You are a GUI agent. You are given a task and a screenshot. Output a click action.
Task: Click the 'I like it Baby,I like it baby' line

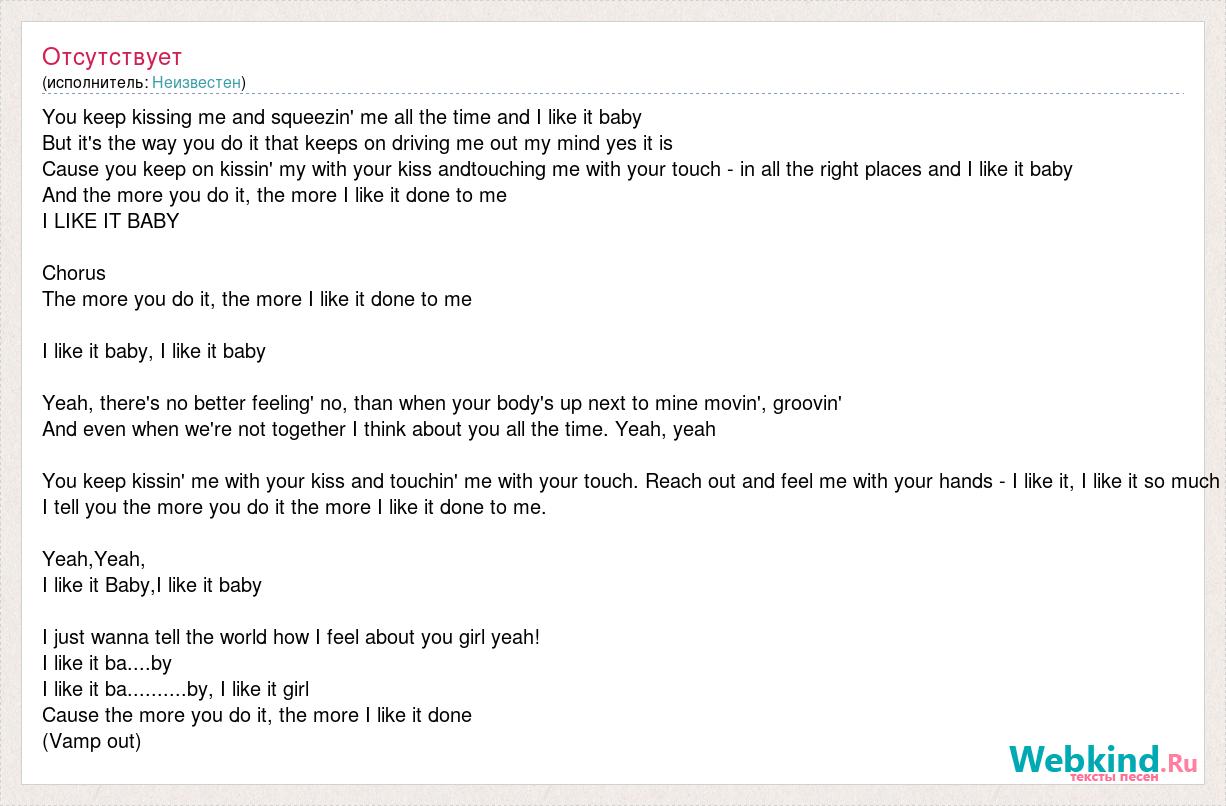coord(152,585)
